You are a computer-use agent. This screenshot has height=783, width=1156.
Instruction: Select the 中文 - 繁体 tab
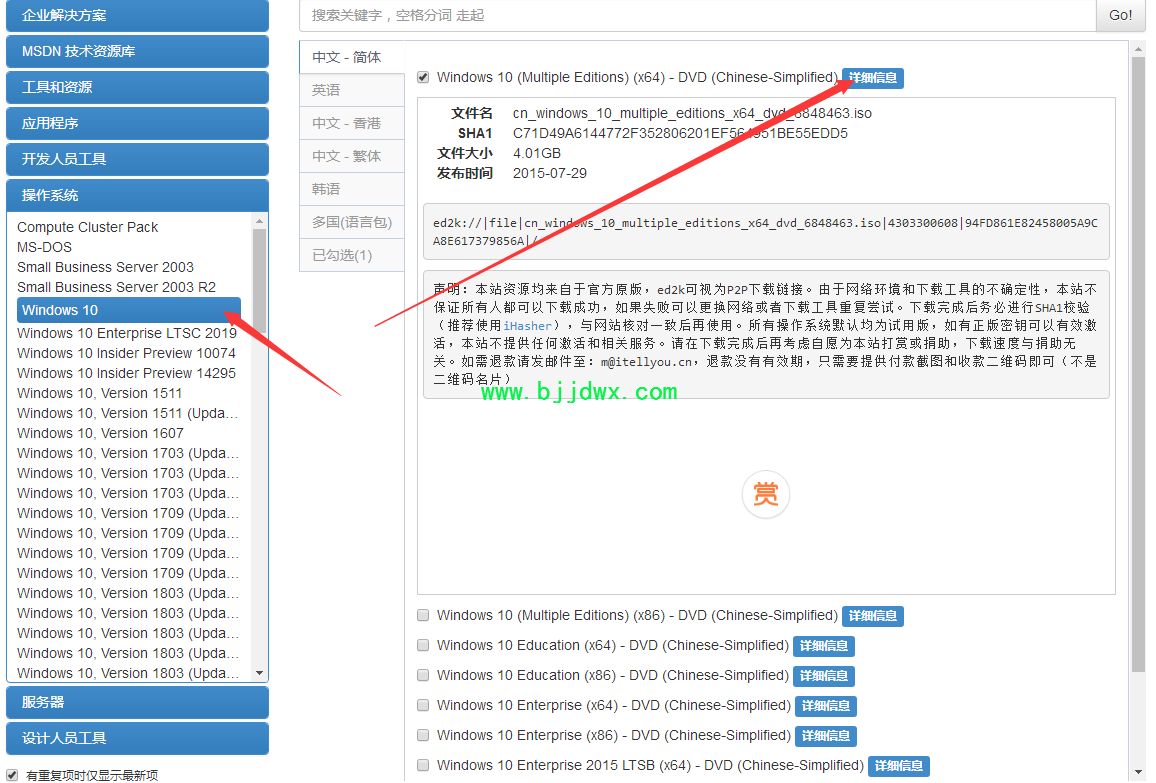(352, 156)
